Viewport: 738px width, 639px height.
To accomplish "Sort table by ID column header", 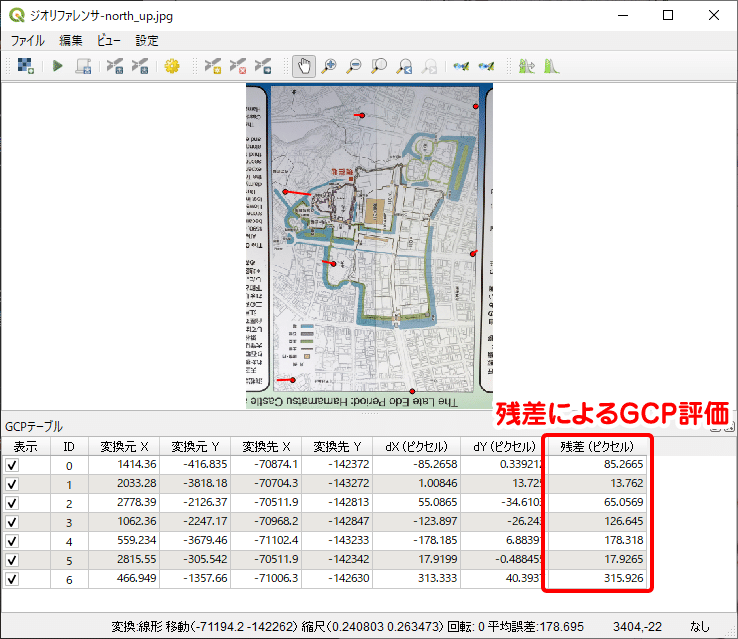I will (x=69, y=447).
